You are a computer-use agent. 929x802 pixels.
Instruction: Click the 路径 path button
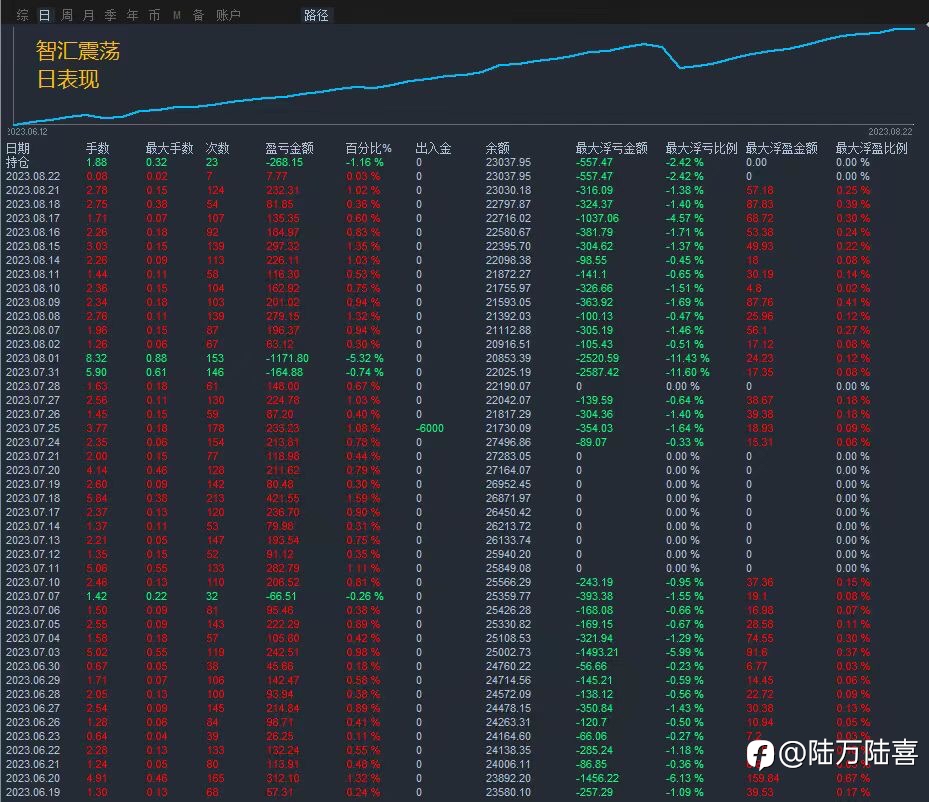[316, 15]
